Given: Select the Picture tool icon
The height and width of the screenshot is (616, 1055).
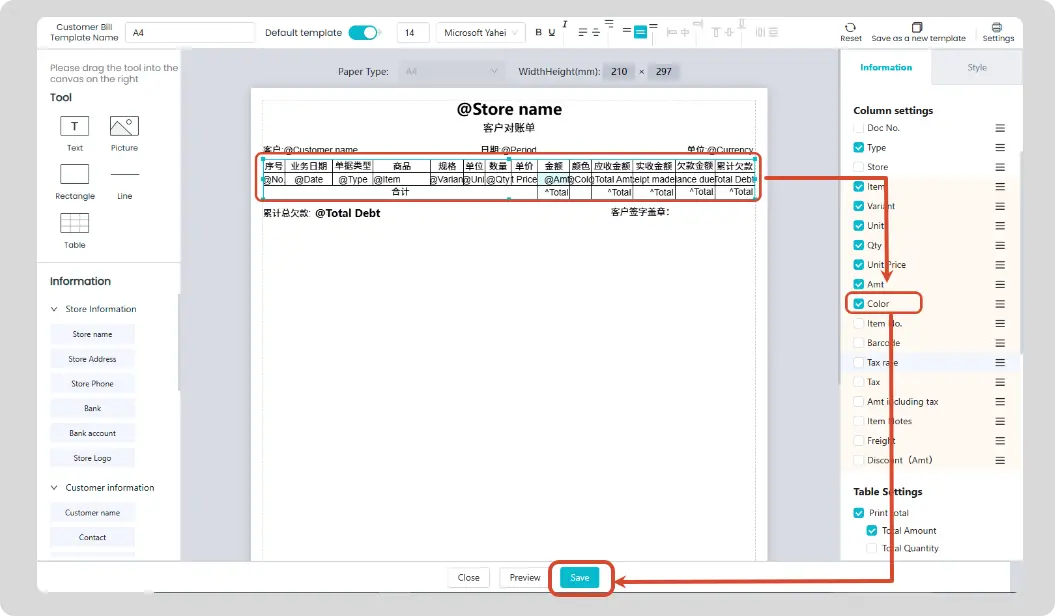Looking at the screenshot, I should pyautogui.click(x=124, y=126).
